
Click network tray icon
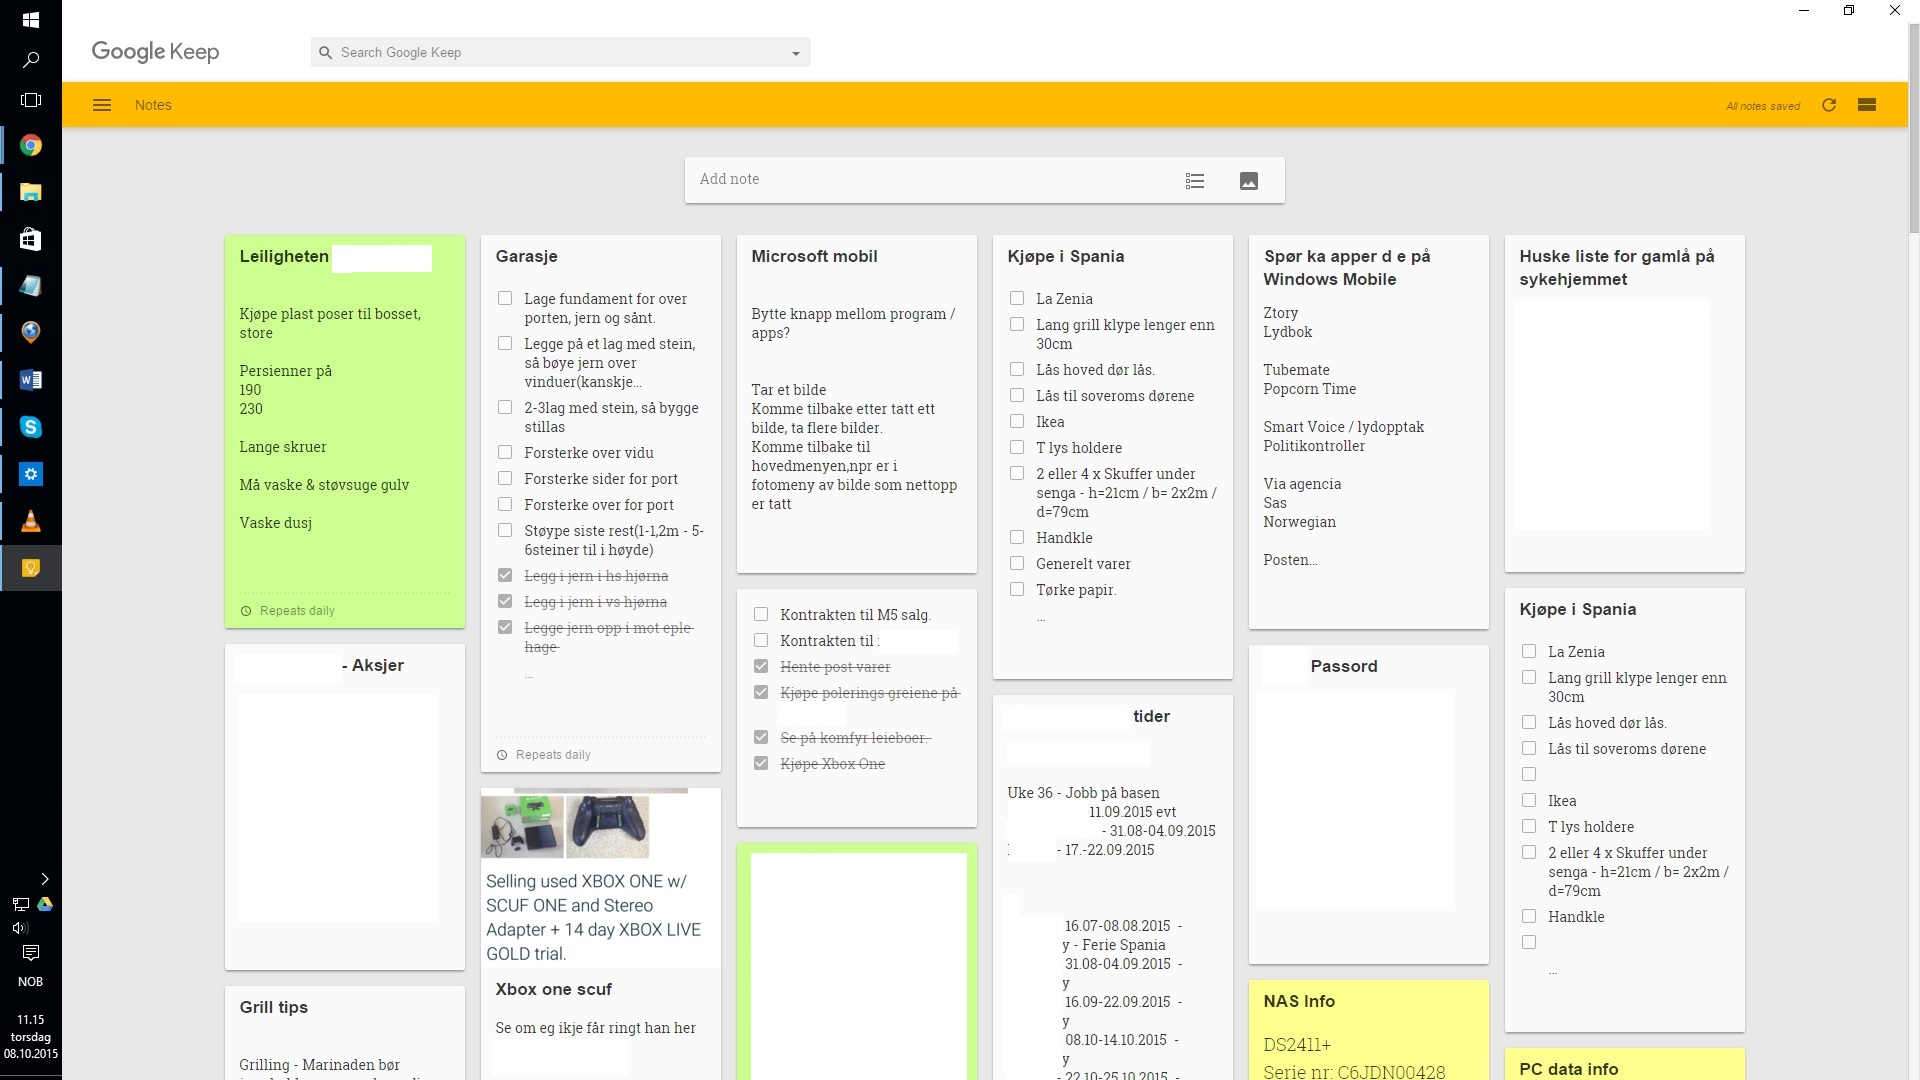coord(20,904)
